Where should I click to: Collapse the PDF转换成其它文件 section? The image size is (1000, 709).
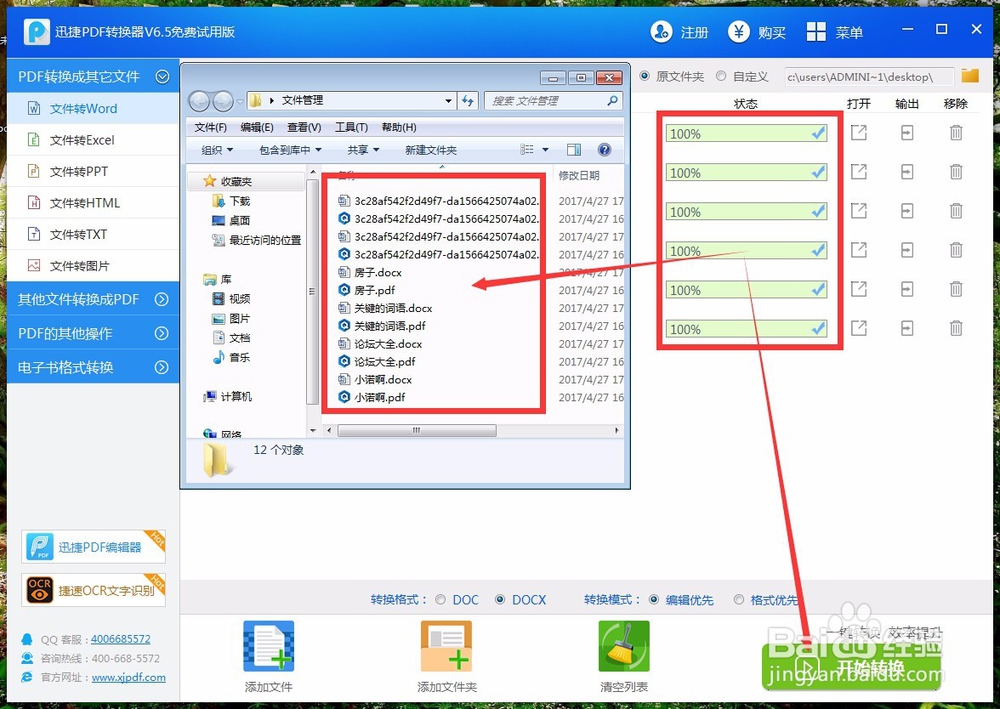(163, 77)
